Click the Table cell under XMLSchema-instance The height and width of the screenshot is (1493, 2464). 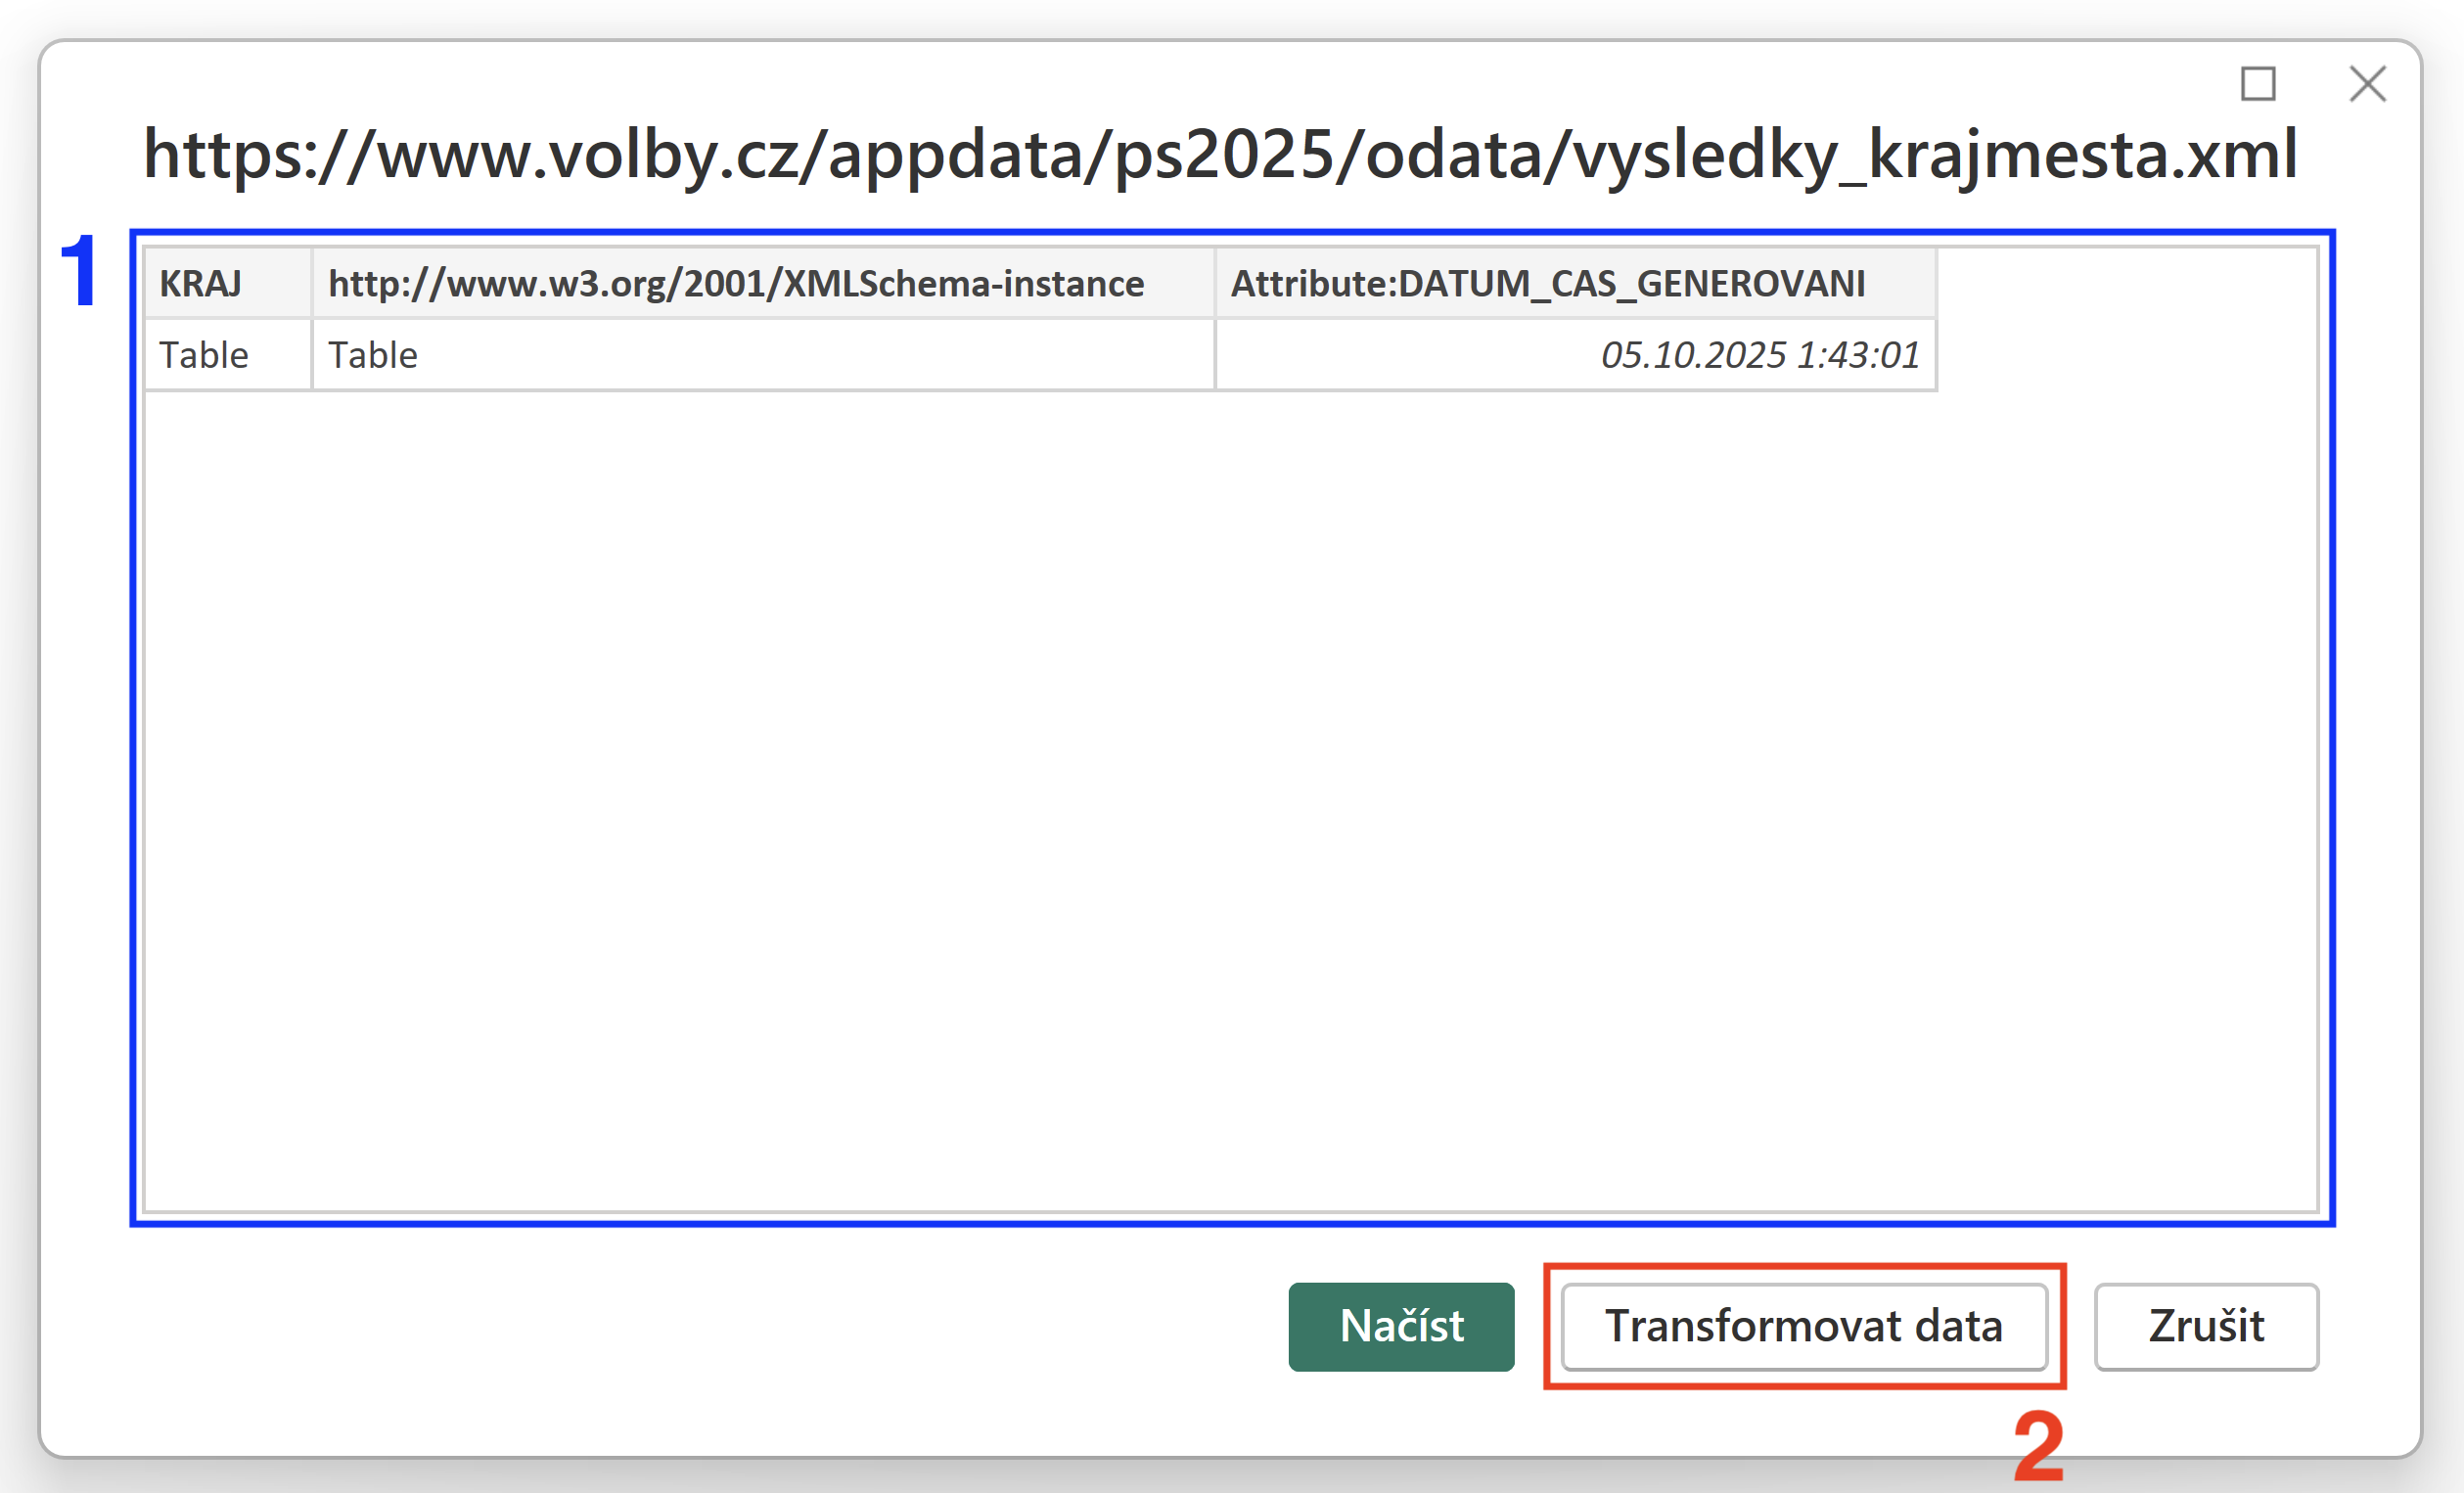click(763, 355)
